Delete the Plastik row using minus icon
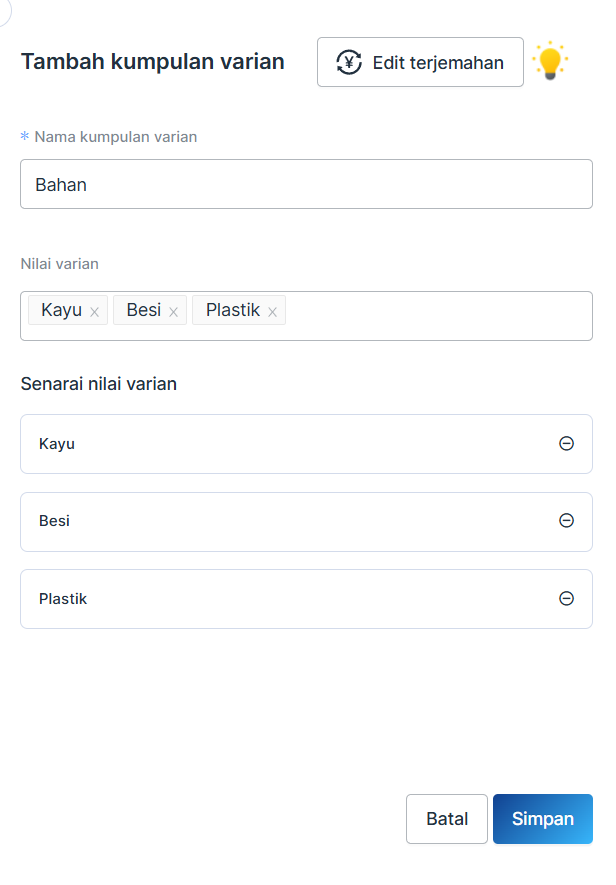616x885 pixels. [x=566, y=599]
